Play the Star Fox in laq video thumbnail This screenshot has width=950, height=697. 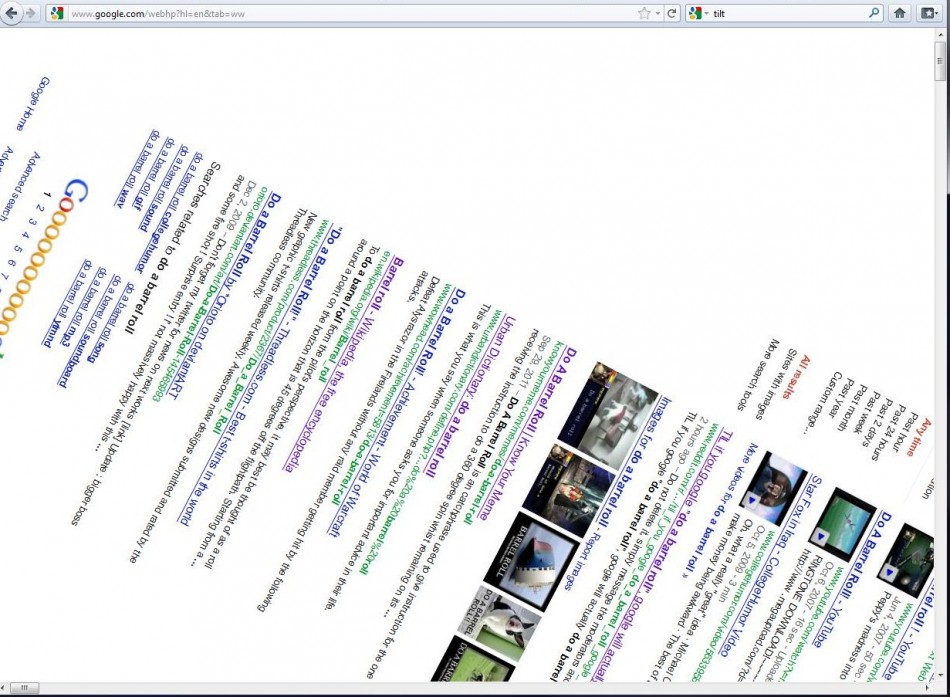(774, 489)
